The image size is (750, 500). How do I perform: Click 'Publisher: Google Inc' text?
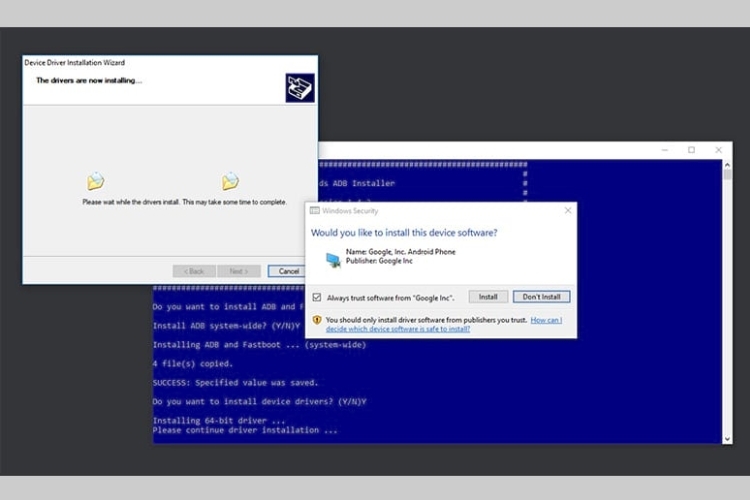point(379,261)
